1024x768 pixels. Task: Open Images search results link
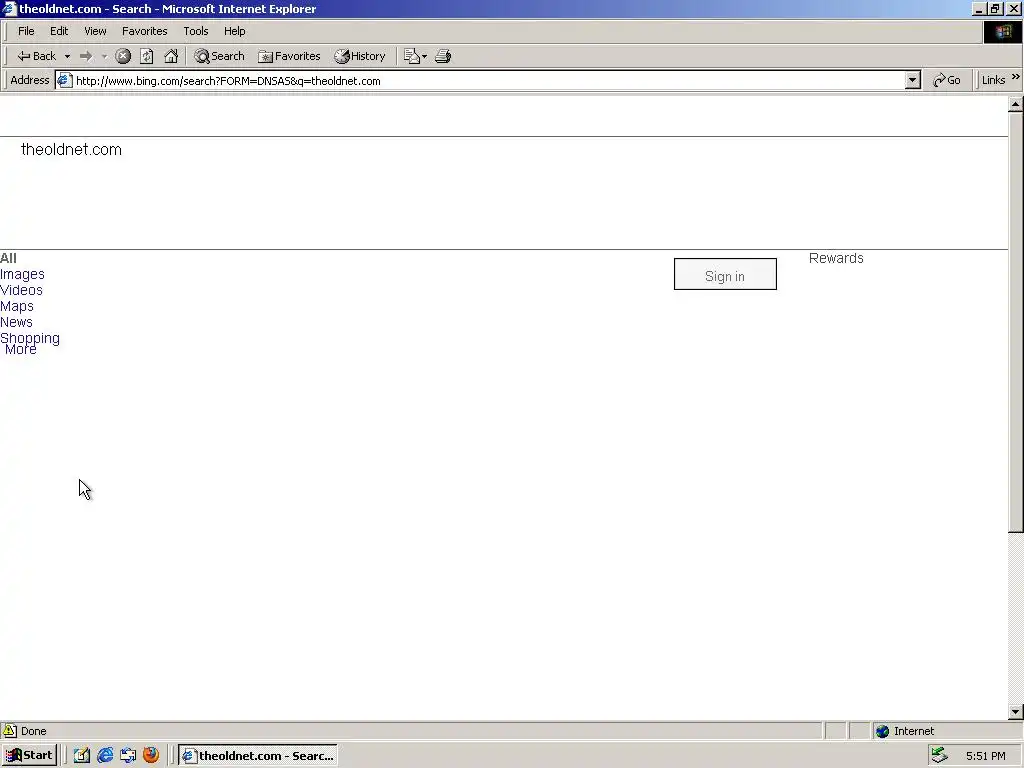click(22, 274)
